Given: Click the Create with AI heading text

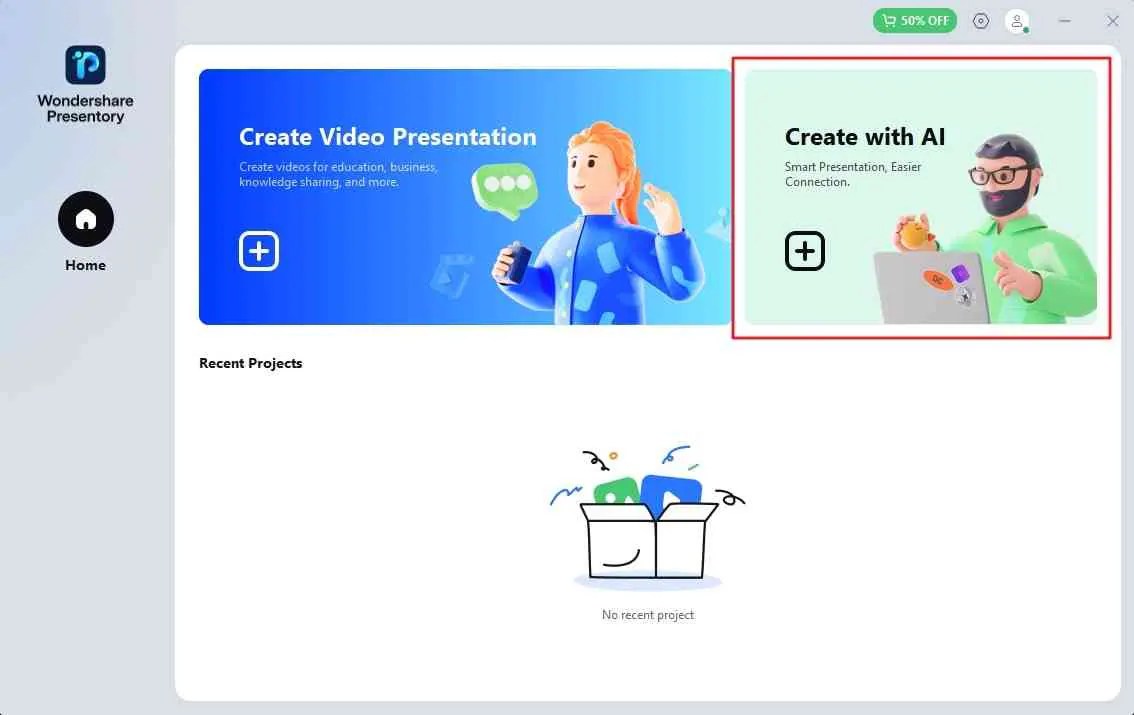Looking at the screenshot, I should (x=865, y=137).
